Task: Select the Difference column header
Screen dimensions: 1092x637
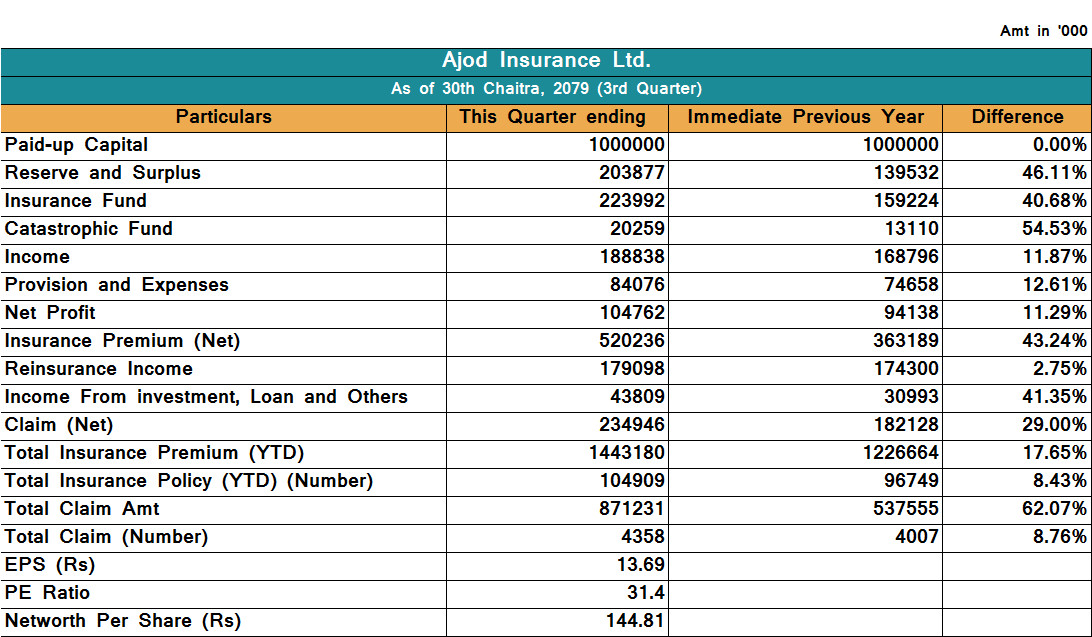Action: [x=1017, y=118]
